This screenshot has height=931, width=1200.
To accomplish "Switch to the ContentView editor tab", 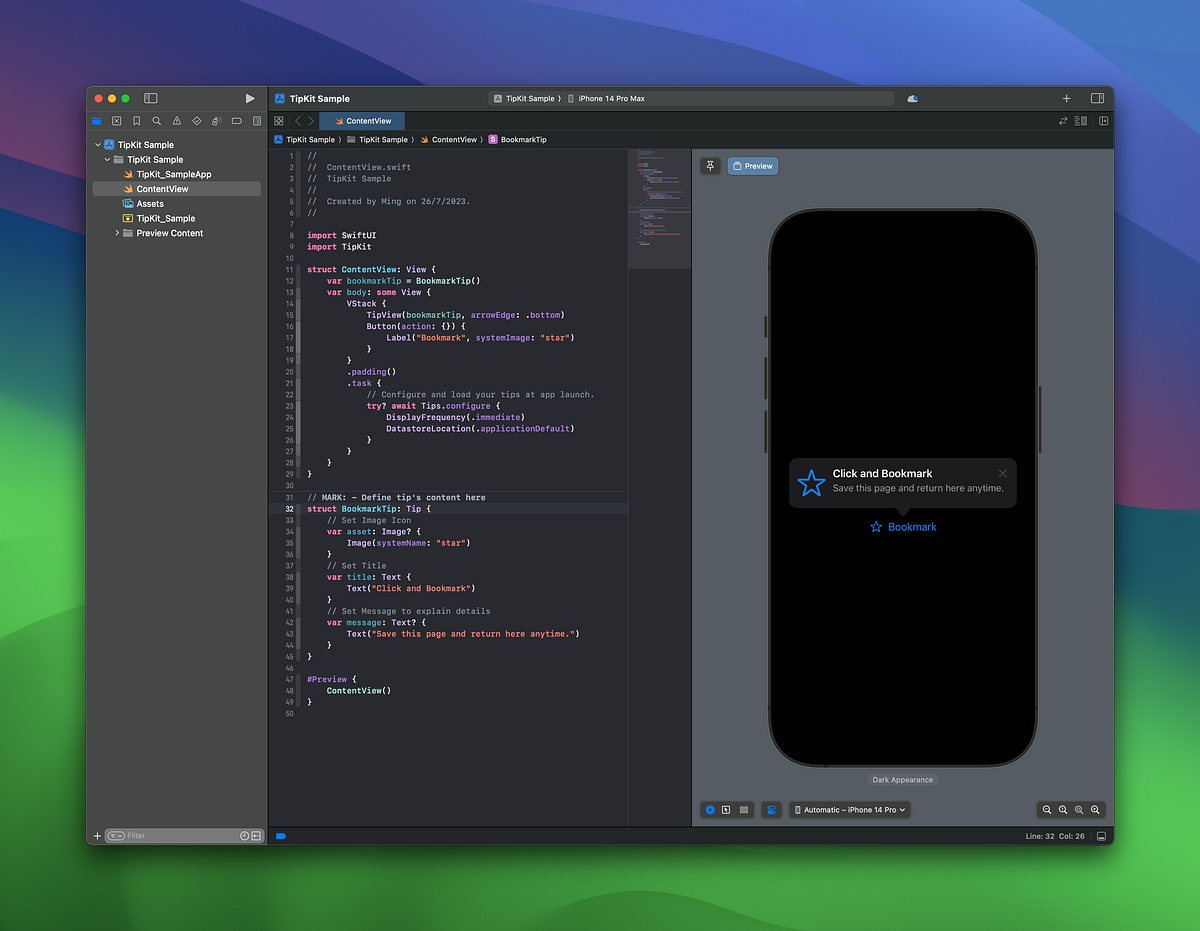I will click(x=361, y=120).
